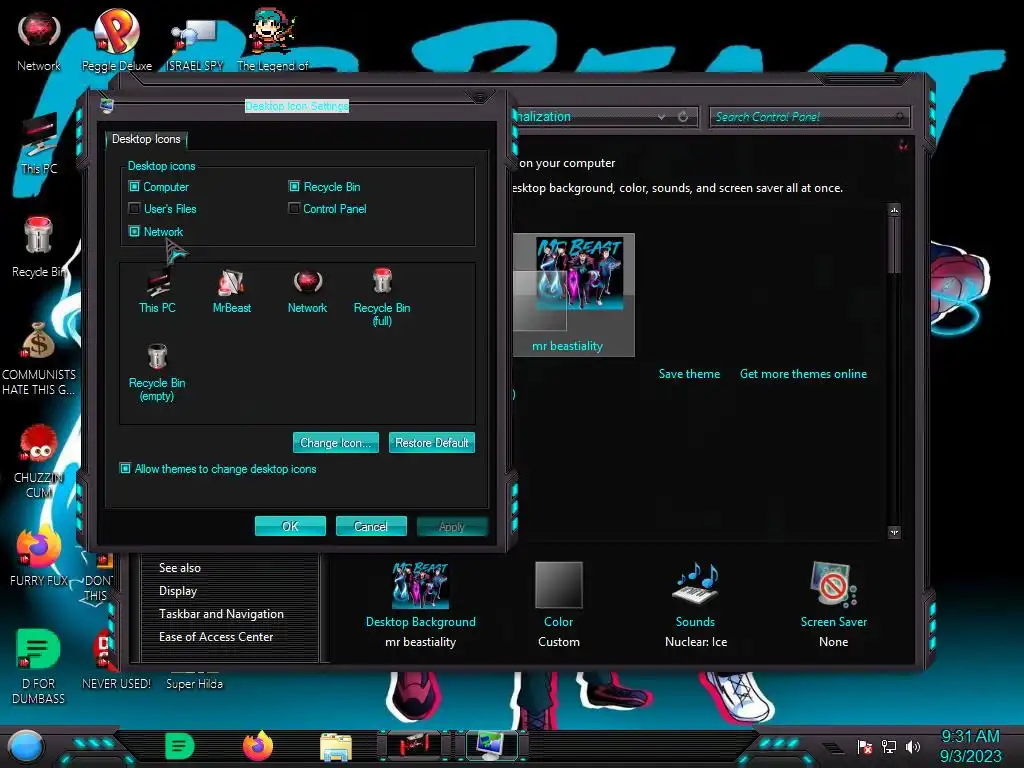The image size is (1024, 768).
Task: Select the Recycle Bin desktop icon
Action: [x=39, y=248]
